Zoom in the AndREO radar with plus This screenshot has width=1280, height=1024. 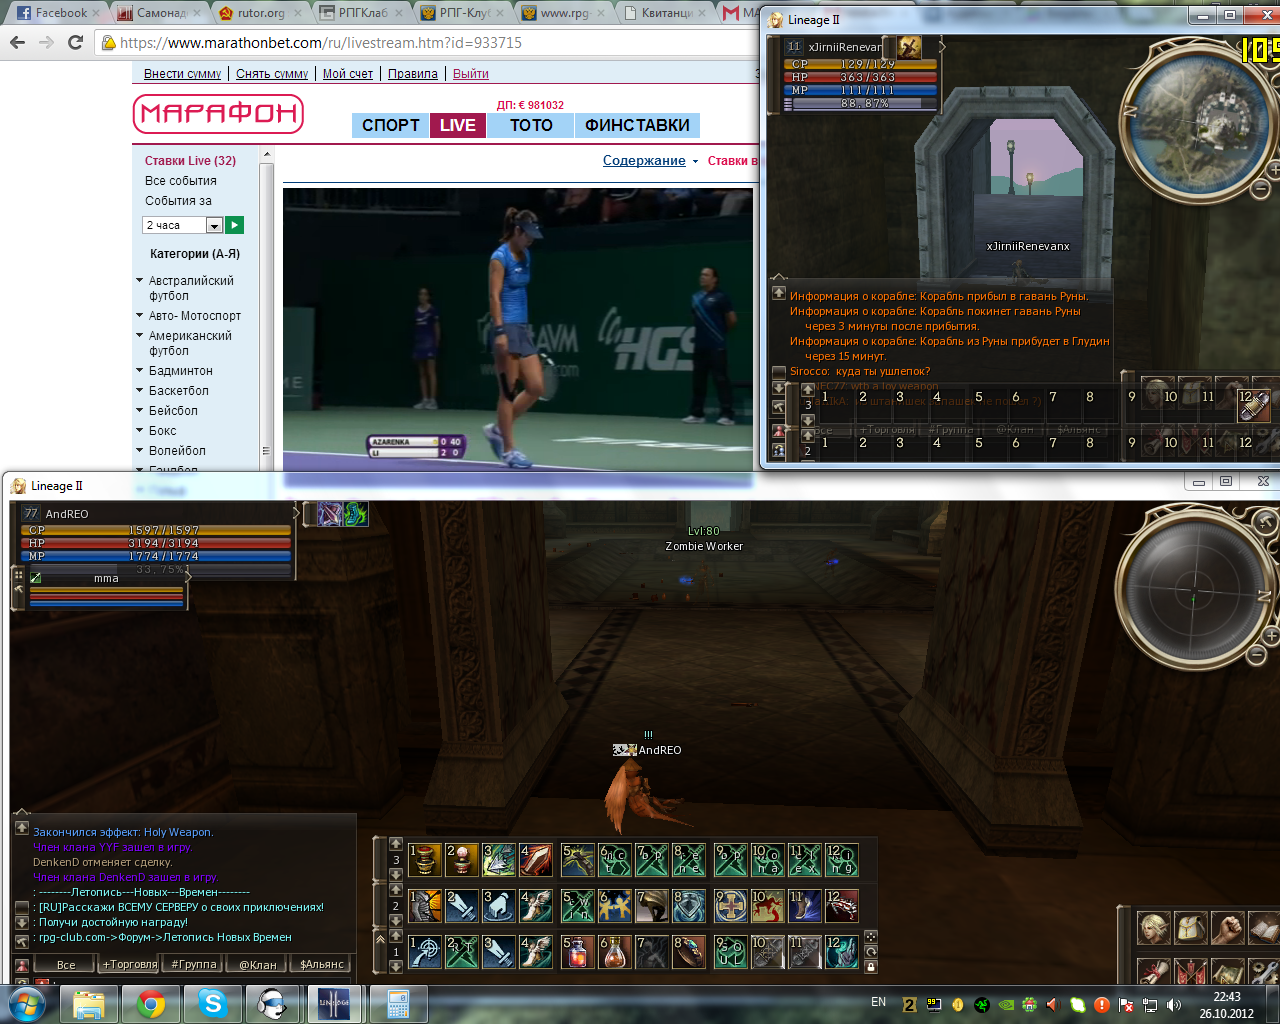[x=1271, y=636]
